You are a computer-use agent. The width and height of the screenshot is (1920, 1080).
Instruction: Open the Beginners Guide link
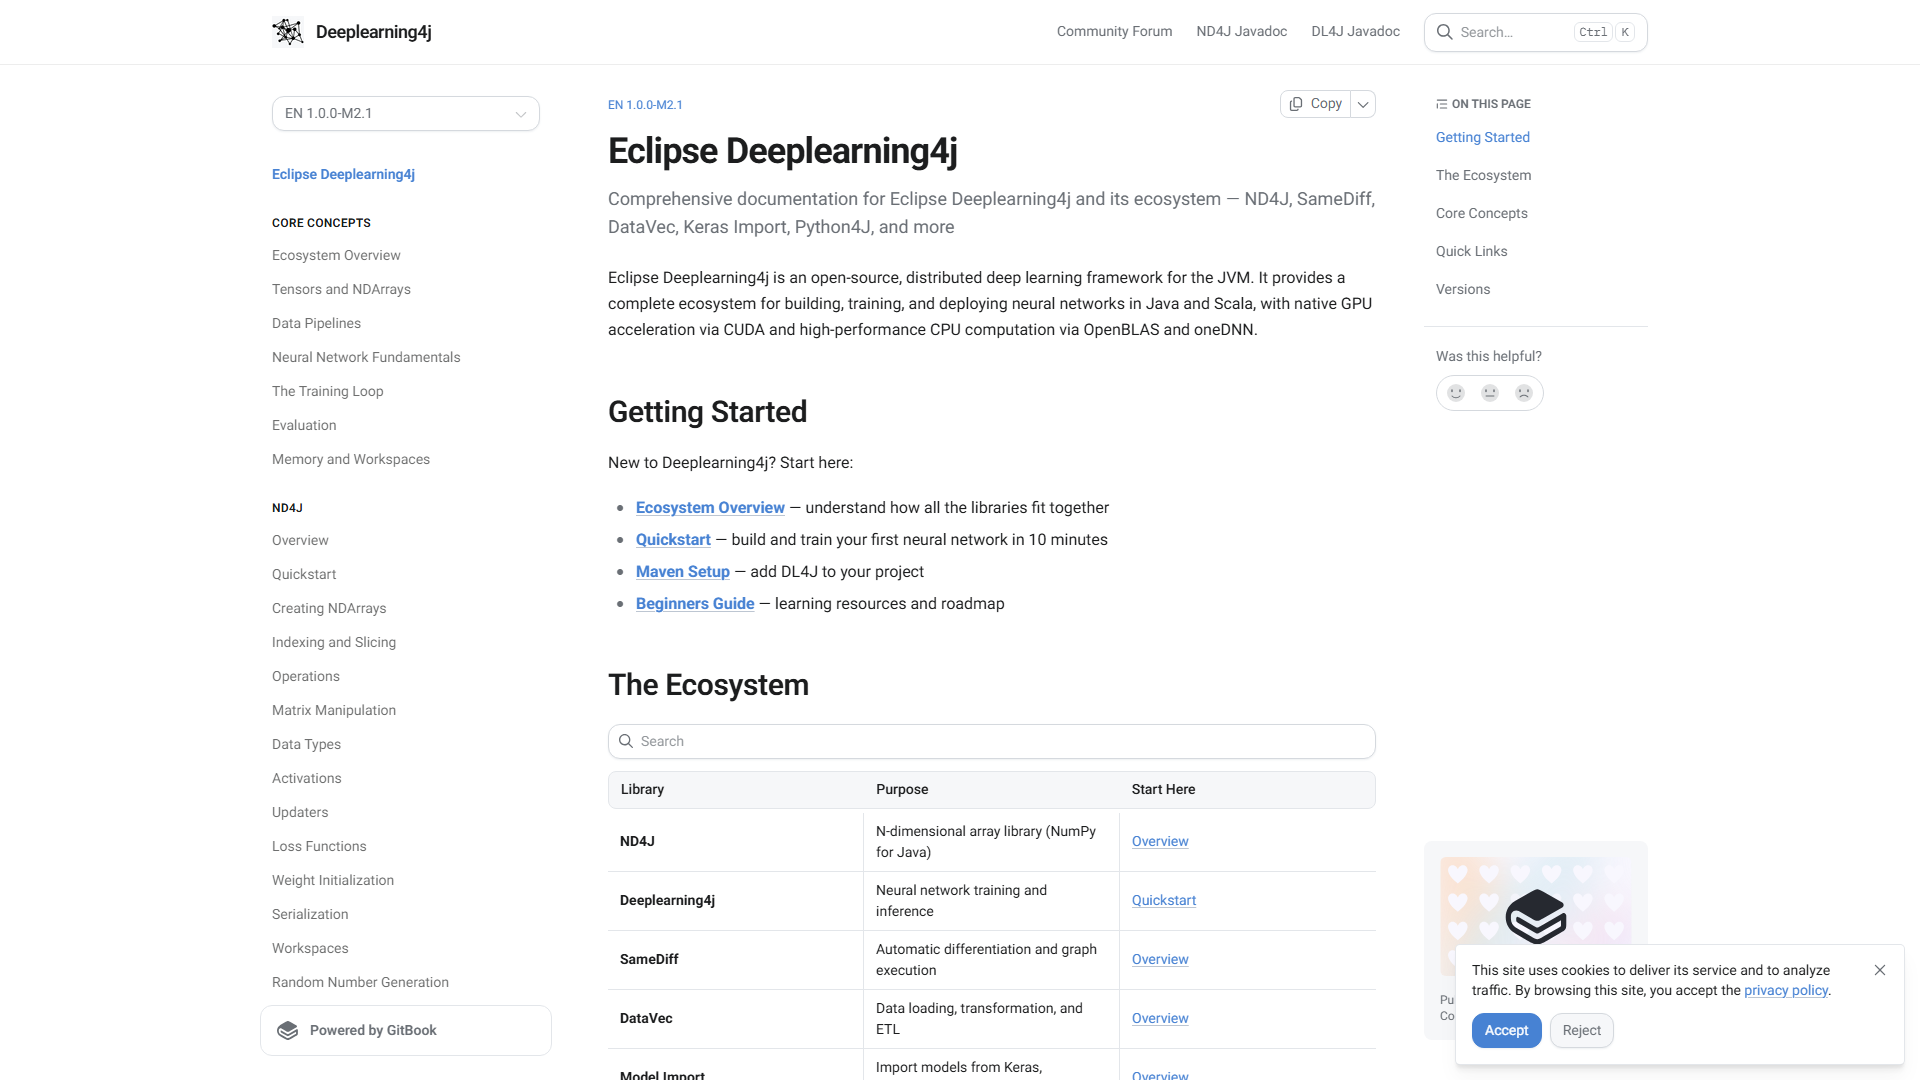(695, 604)
